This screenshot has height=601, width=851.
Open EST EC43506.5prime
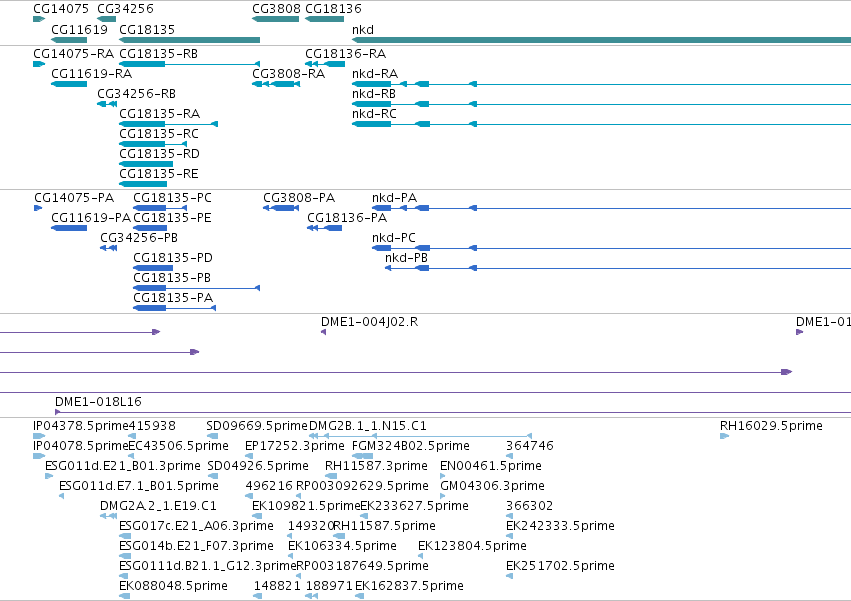coord(132,456)
